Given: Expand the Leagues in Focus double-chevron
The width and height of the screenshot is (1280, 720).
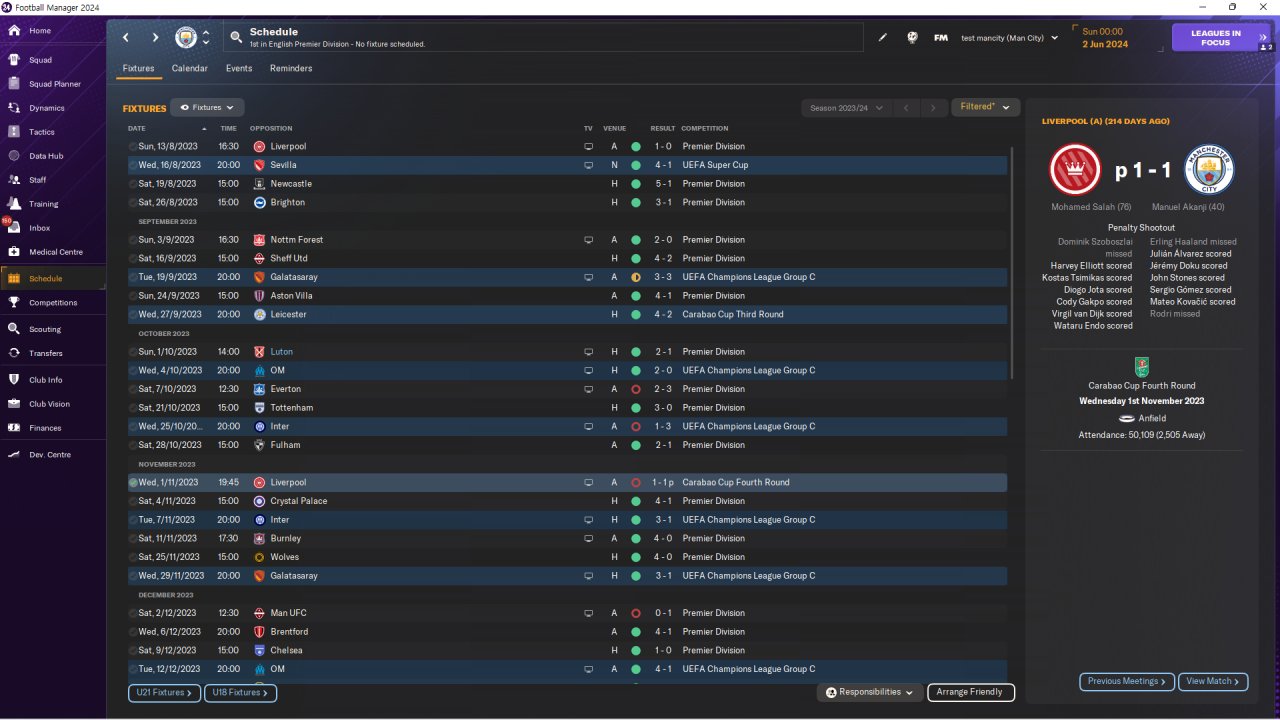Looking at the screenshot, I should point(1264,37).
